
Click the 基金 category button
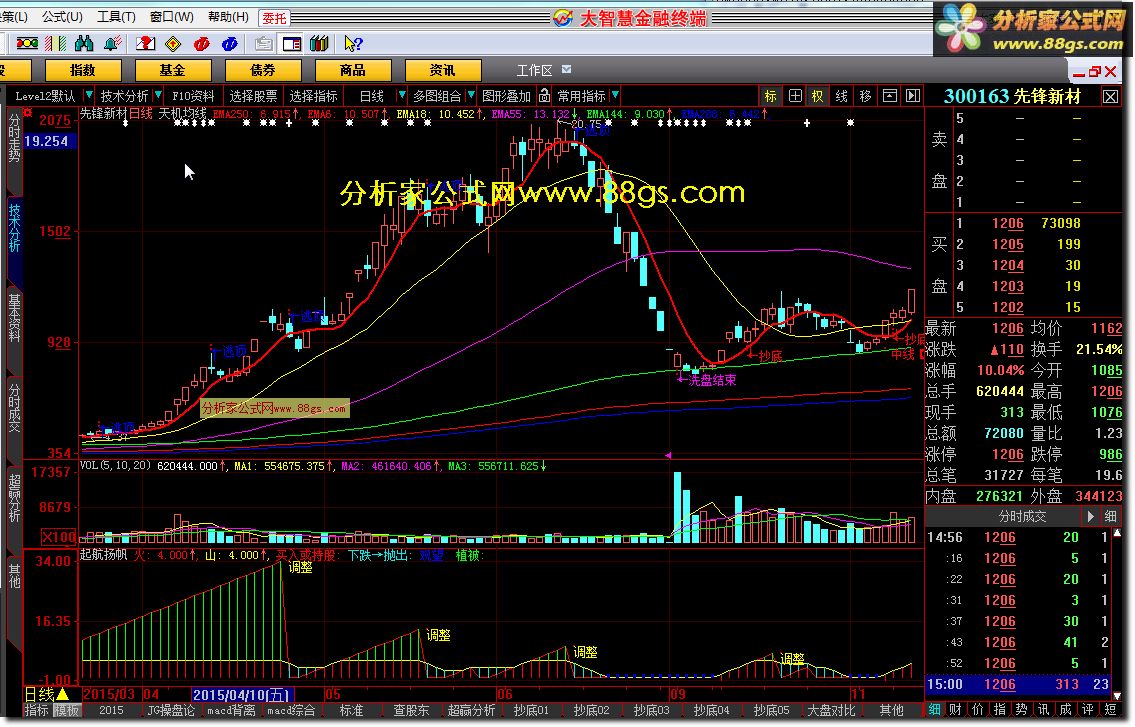[x=172, y=70]
